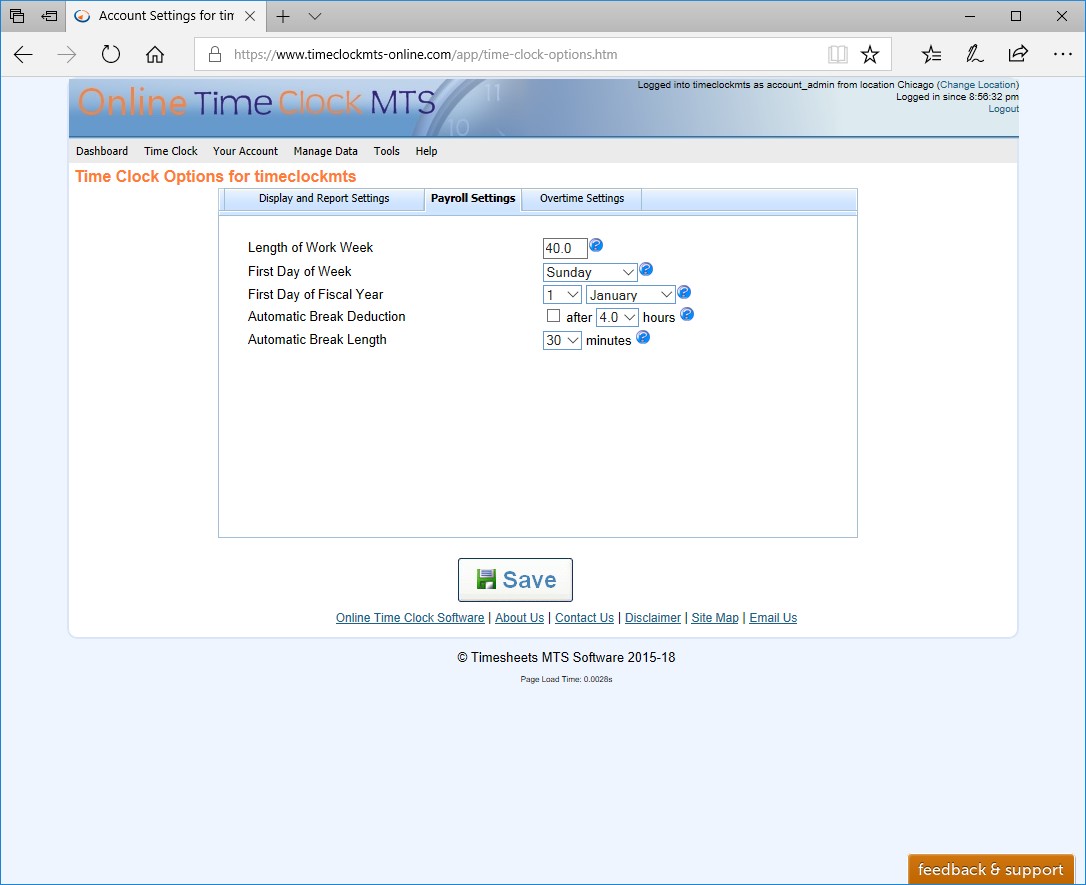Click the Email Us link

tap(773, 618)
